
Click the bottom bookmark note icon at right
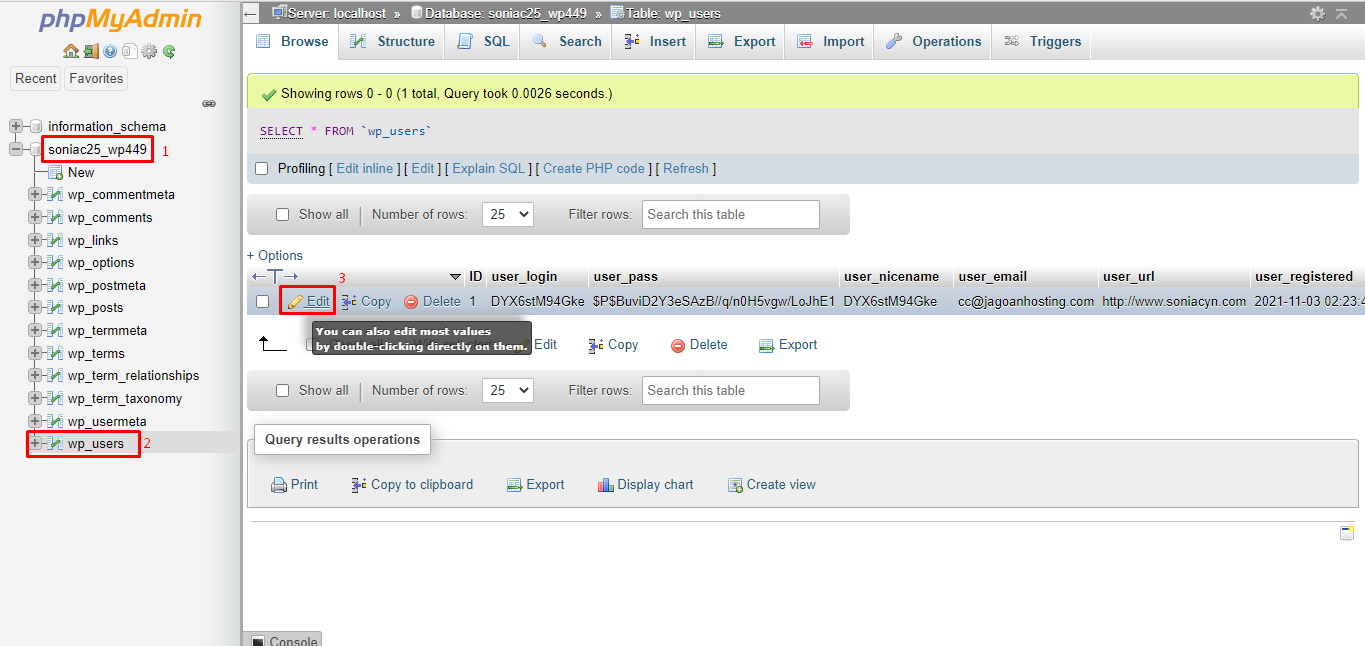(1347, 532)
